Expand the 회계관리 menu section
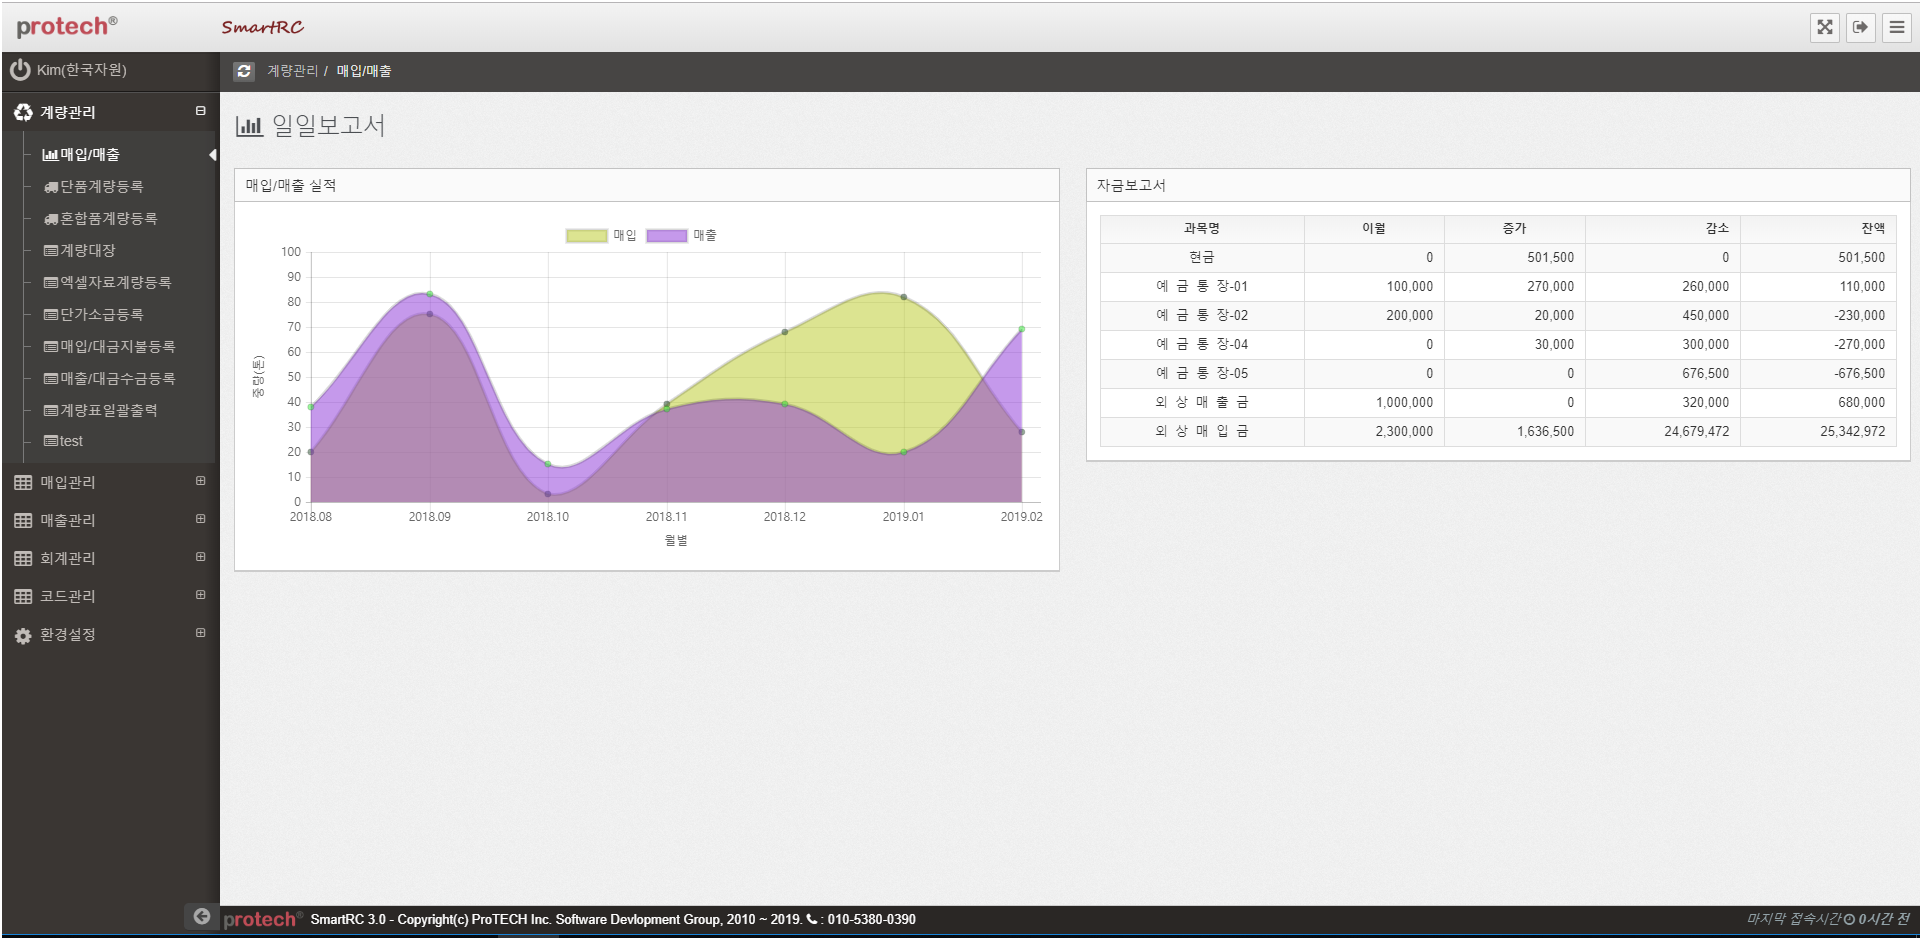 point(200,557)
